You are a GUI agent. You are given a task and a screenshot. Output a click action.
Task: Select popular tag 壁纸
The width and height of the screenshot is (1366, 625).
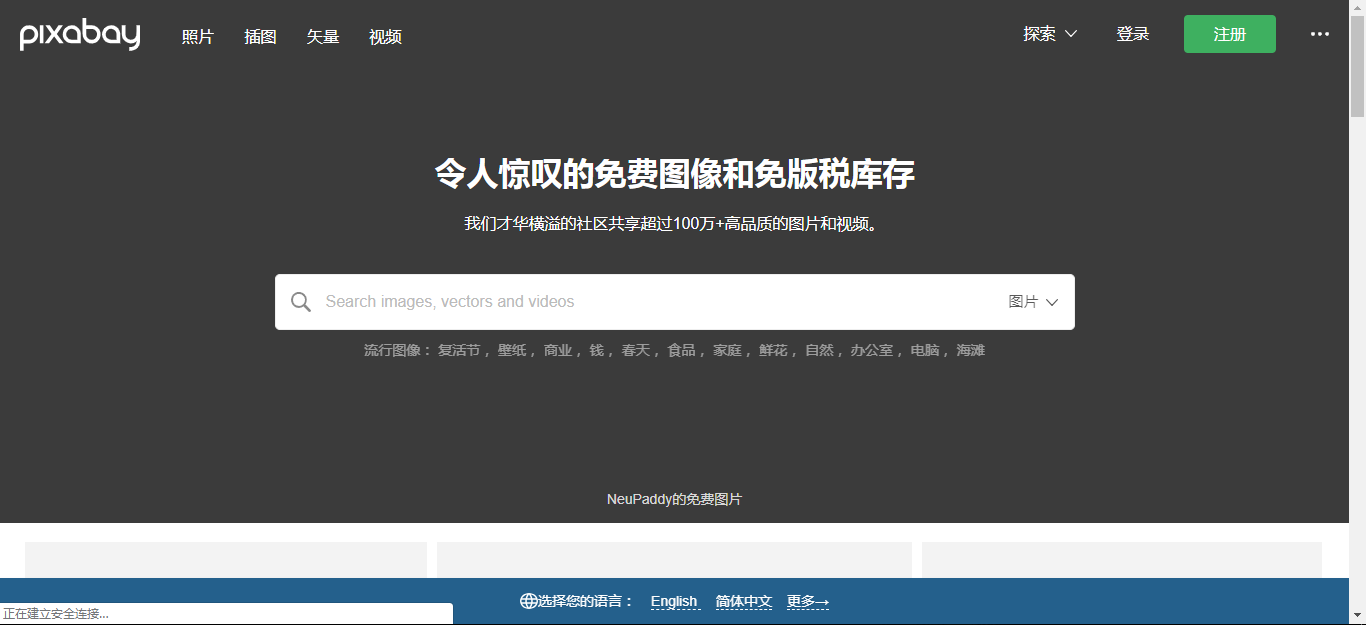pos(512,350)
